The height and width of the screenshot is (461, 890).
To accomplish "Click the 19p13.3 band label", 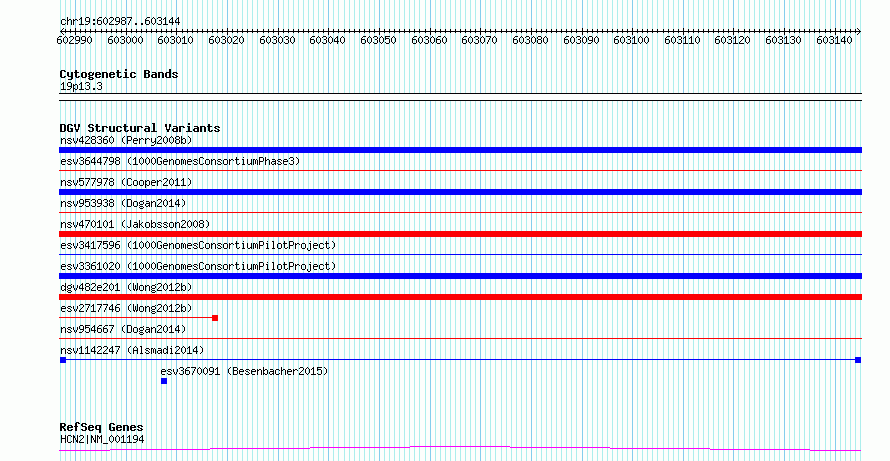I will coord(81,87).
